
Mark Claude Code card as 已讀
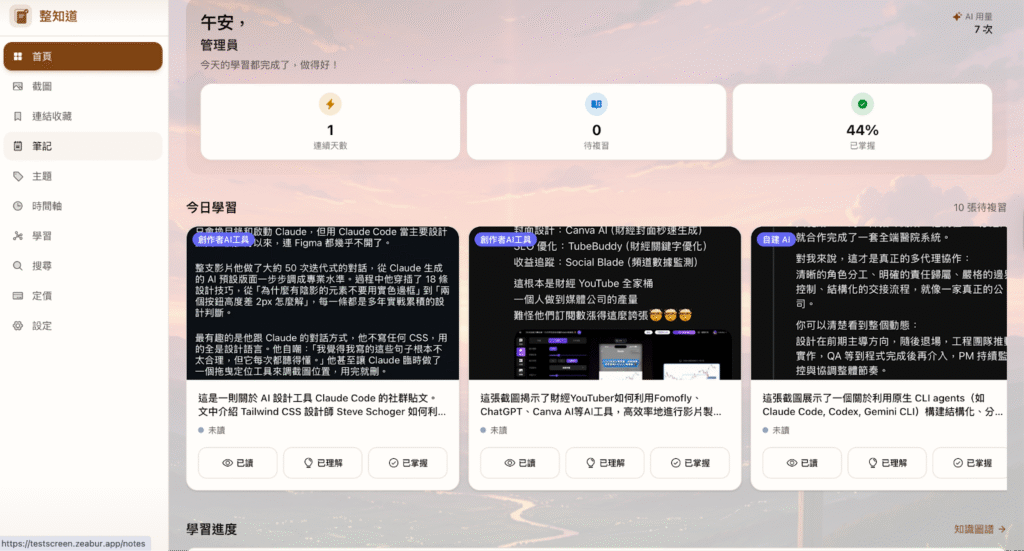pos(238,463)
